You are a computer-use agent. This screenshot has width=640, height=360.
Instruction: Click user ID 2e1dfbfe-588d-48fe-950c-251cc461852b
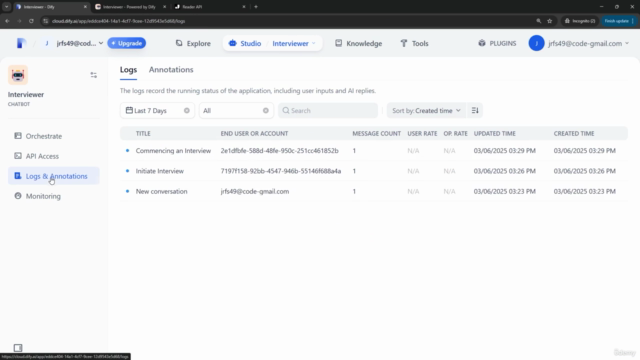(x=280, y=151)
